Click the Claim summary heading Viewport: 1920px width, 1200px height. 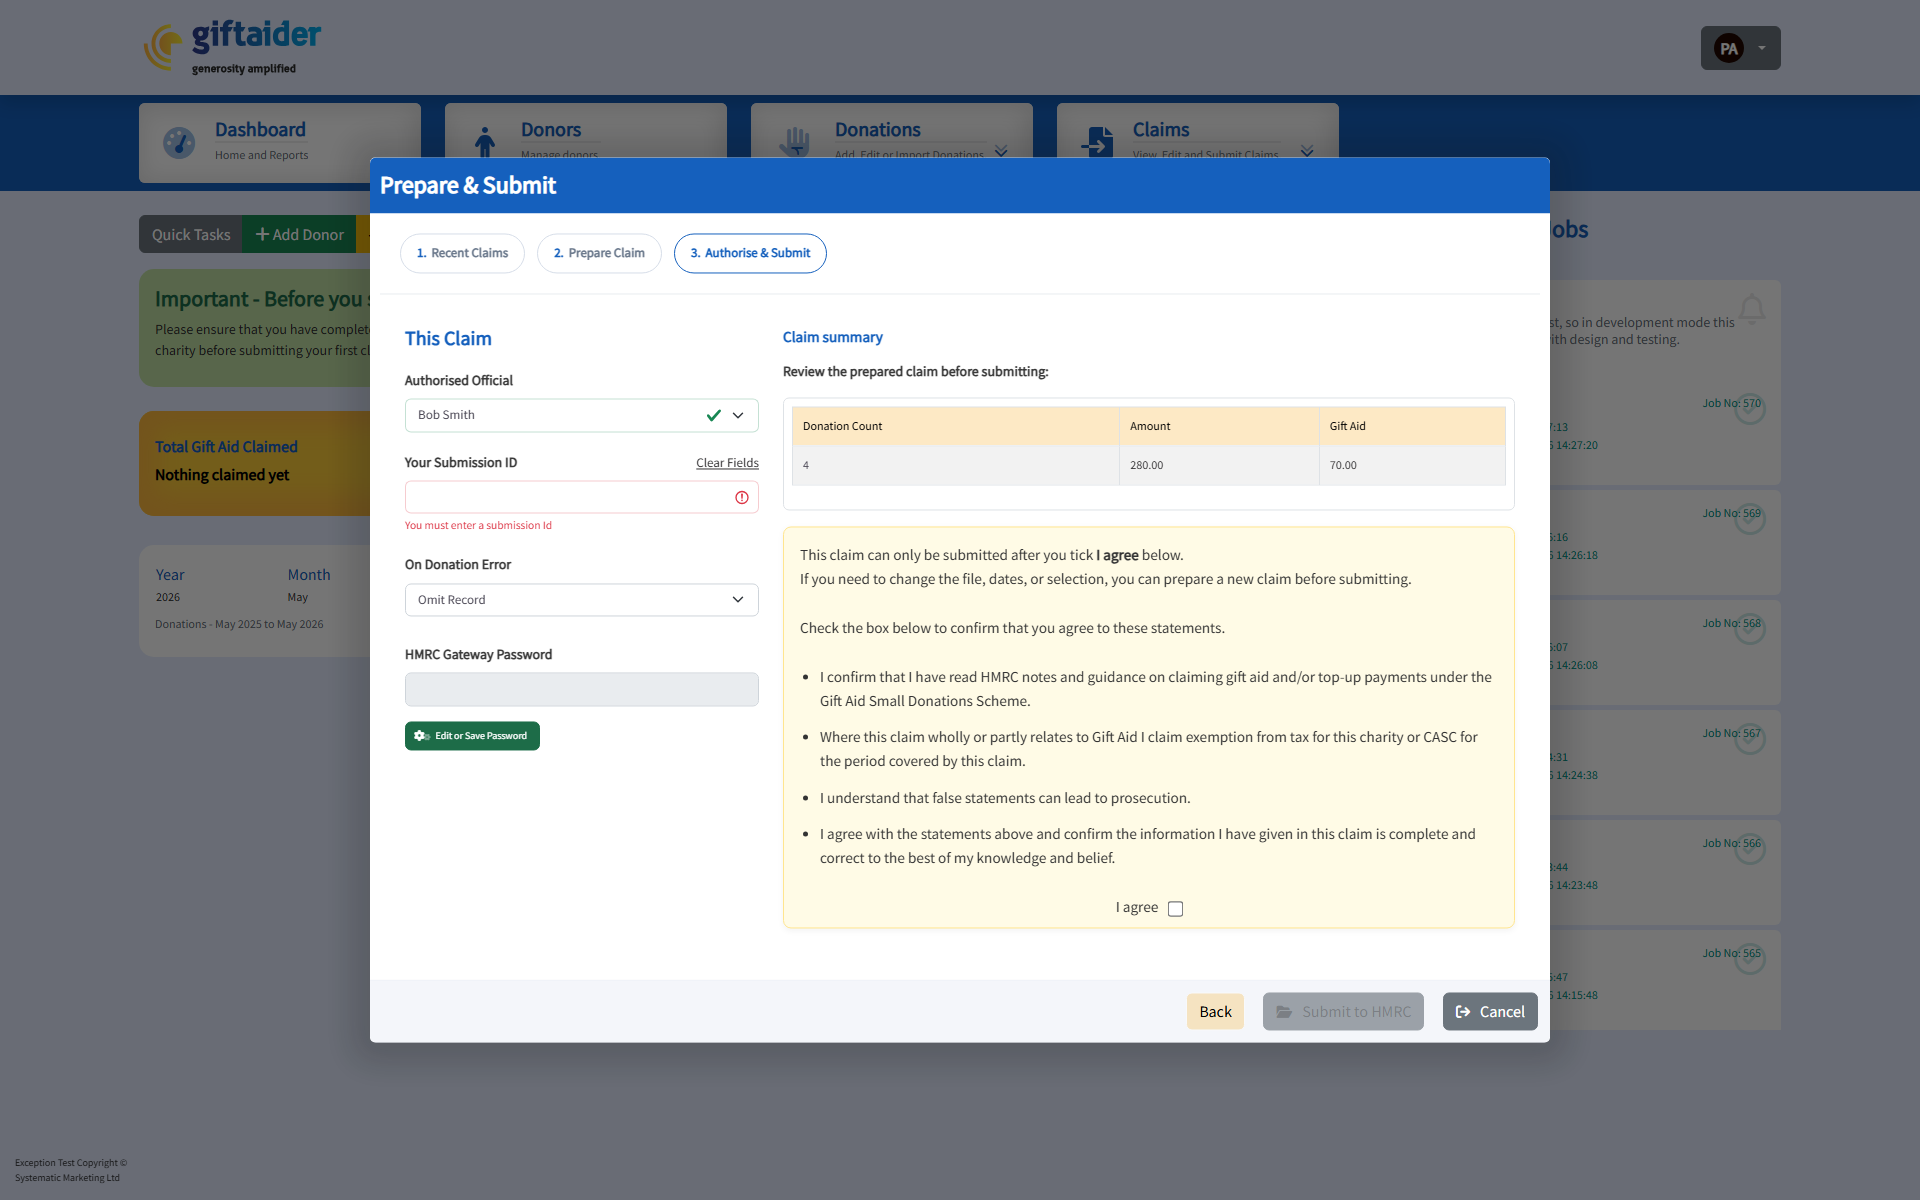(x=832, y=337)
